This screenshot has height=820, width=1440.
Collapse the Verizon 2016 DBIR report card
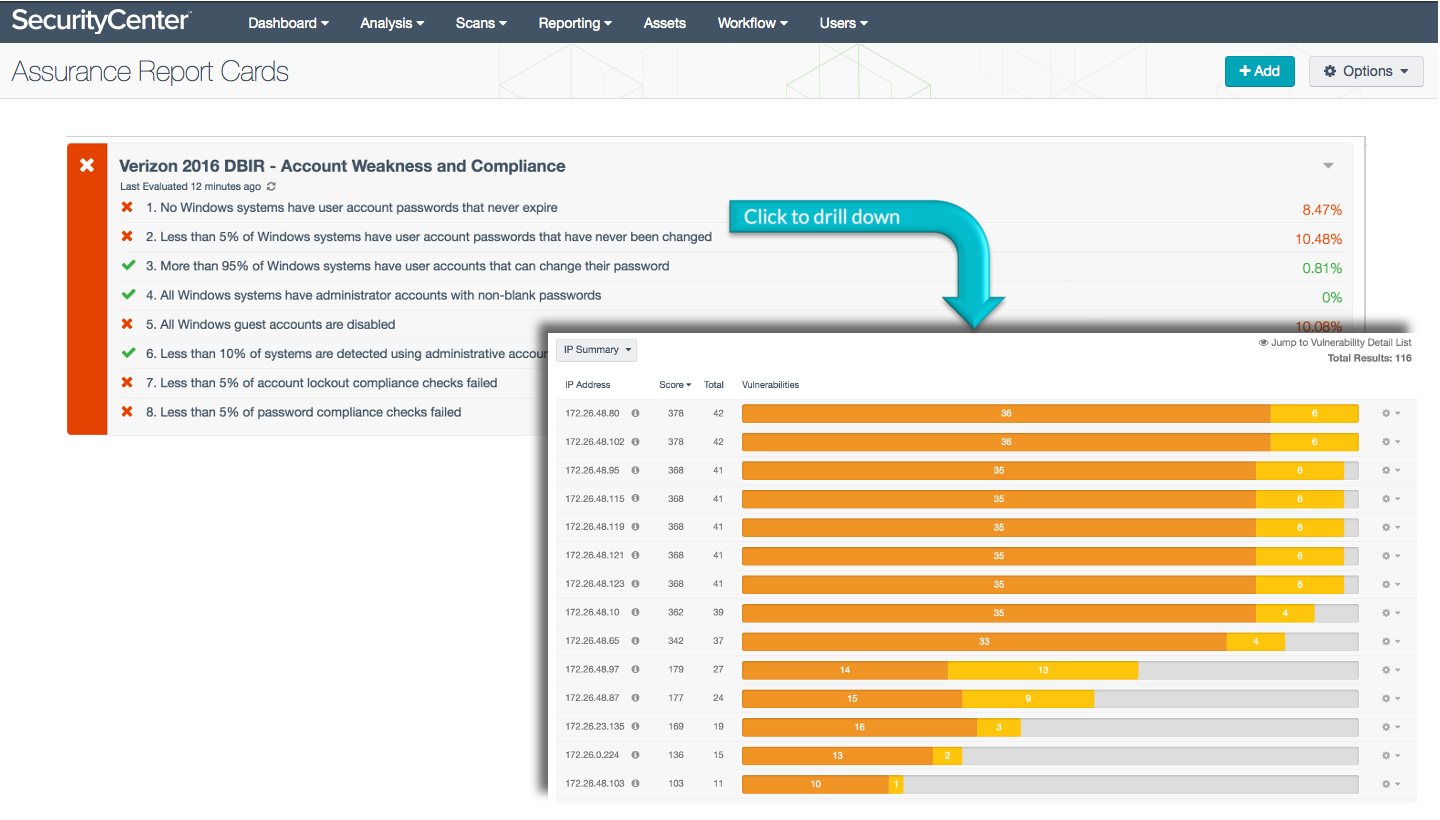[x=1328, y=166]
